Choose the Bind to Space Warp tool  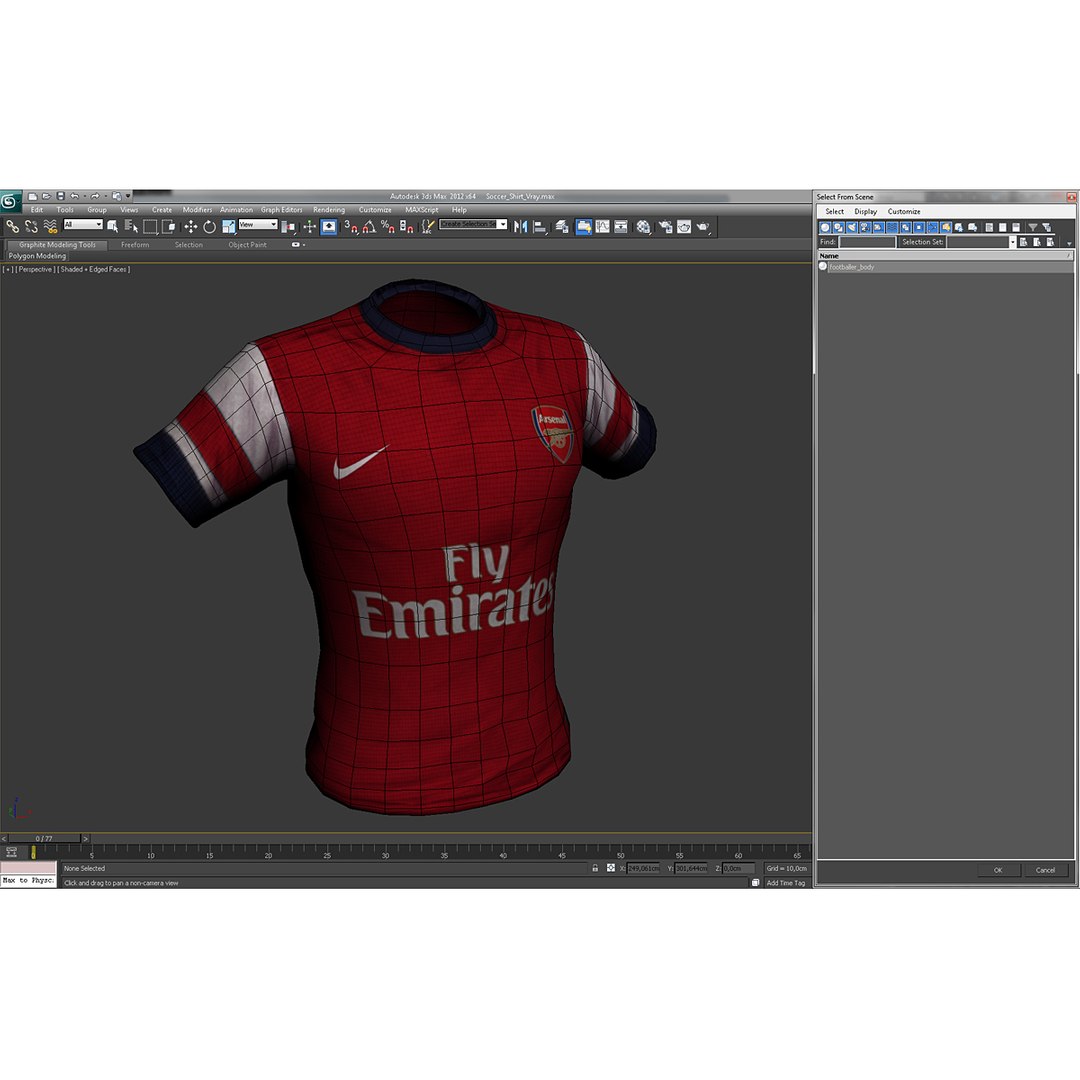click(x=50, y=226)
